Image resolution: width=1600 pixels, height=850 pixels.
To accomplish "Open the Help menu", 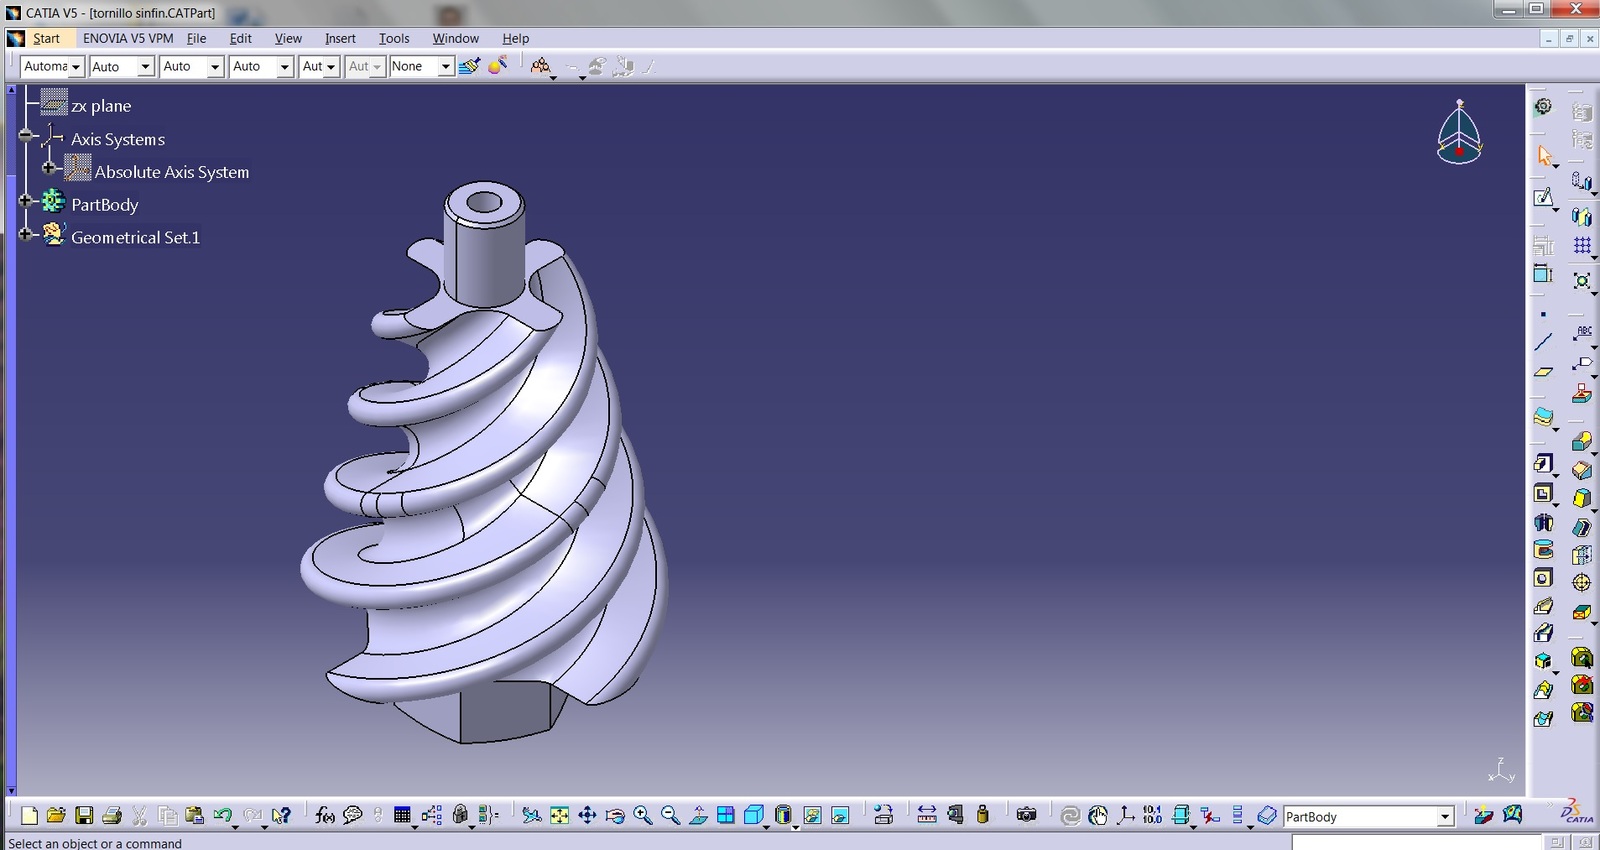I will (x=516, y=38).
